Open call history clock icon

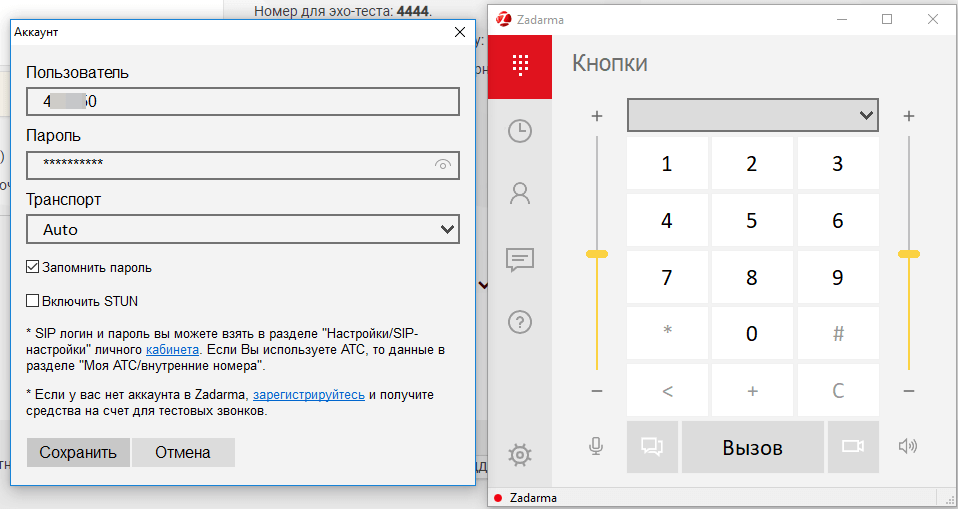519,131
